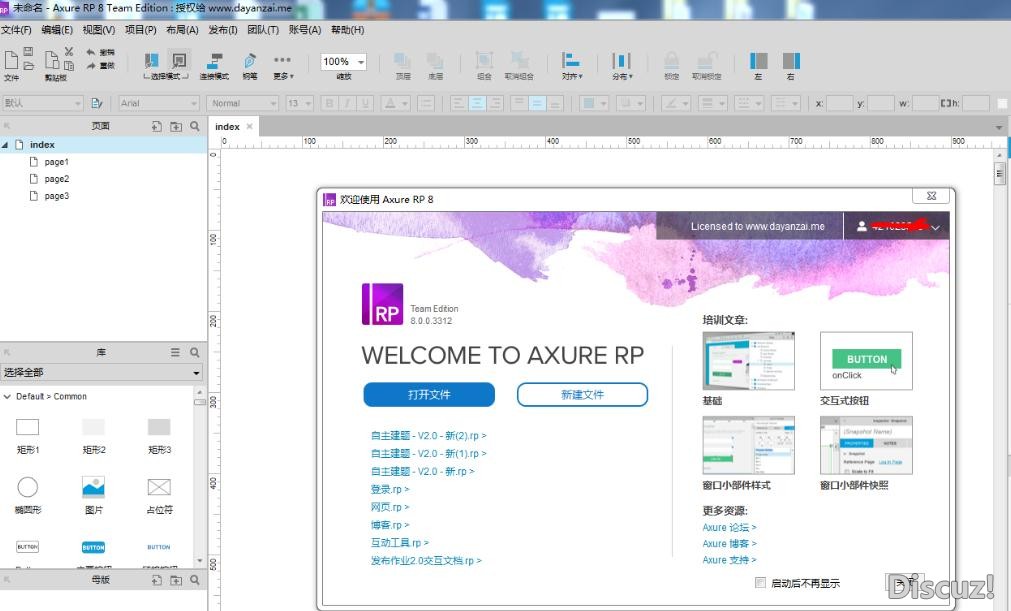Open the Arial font dropdown
1011x611 pixels.
159,103
